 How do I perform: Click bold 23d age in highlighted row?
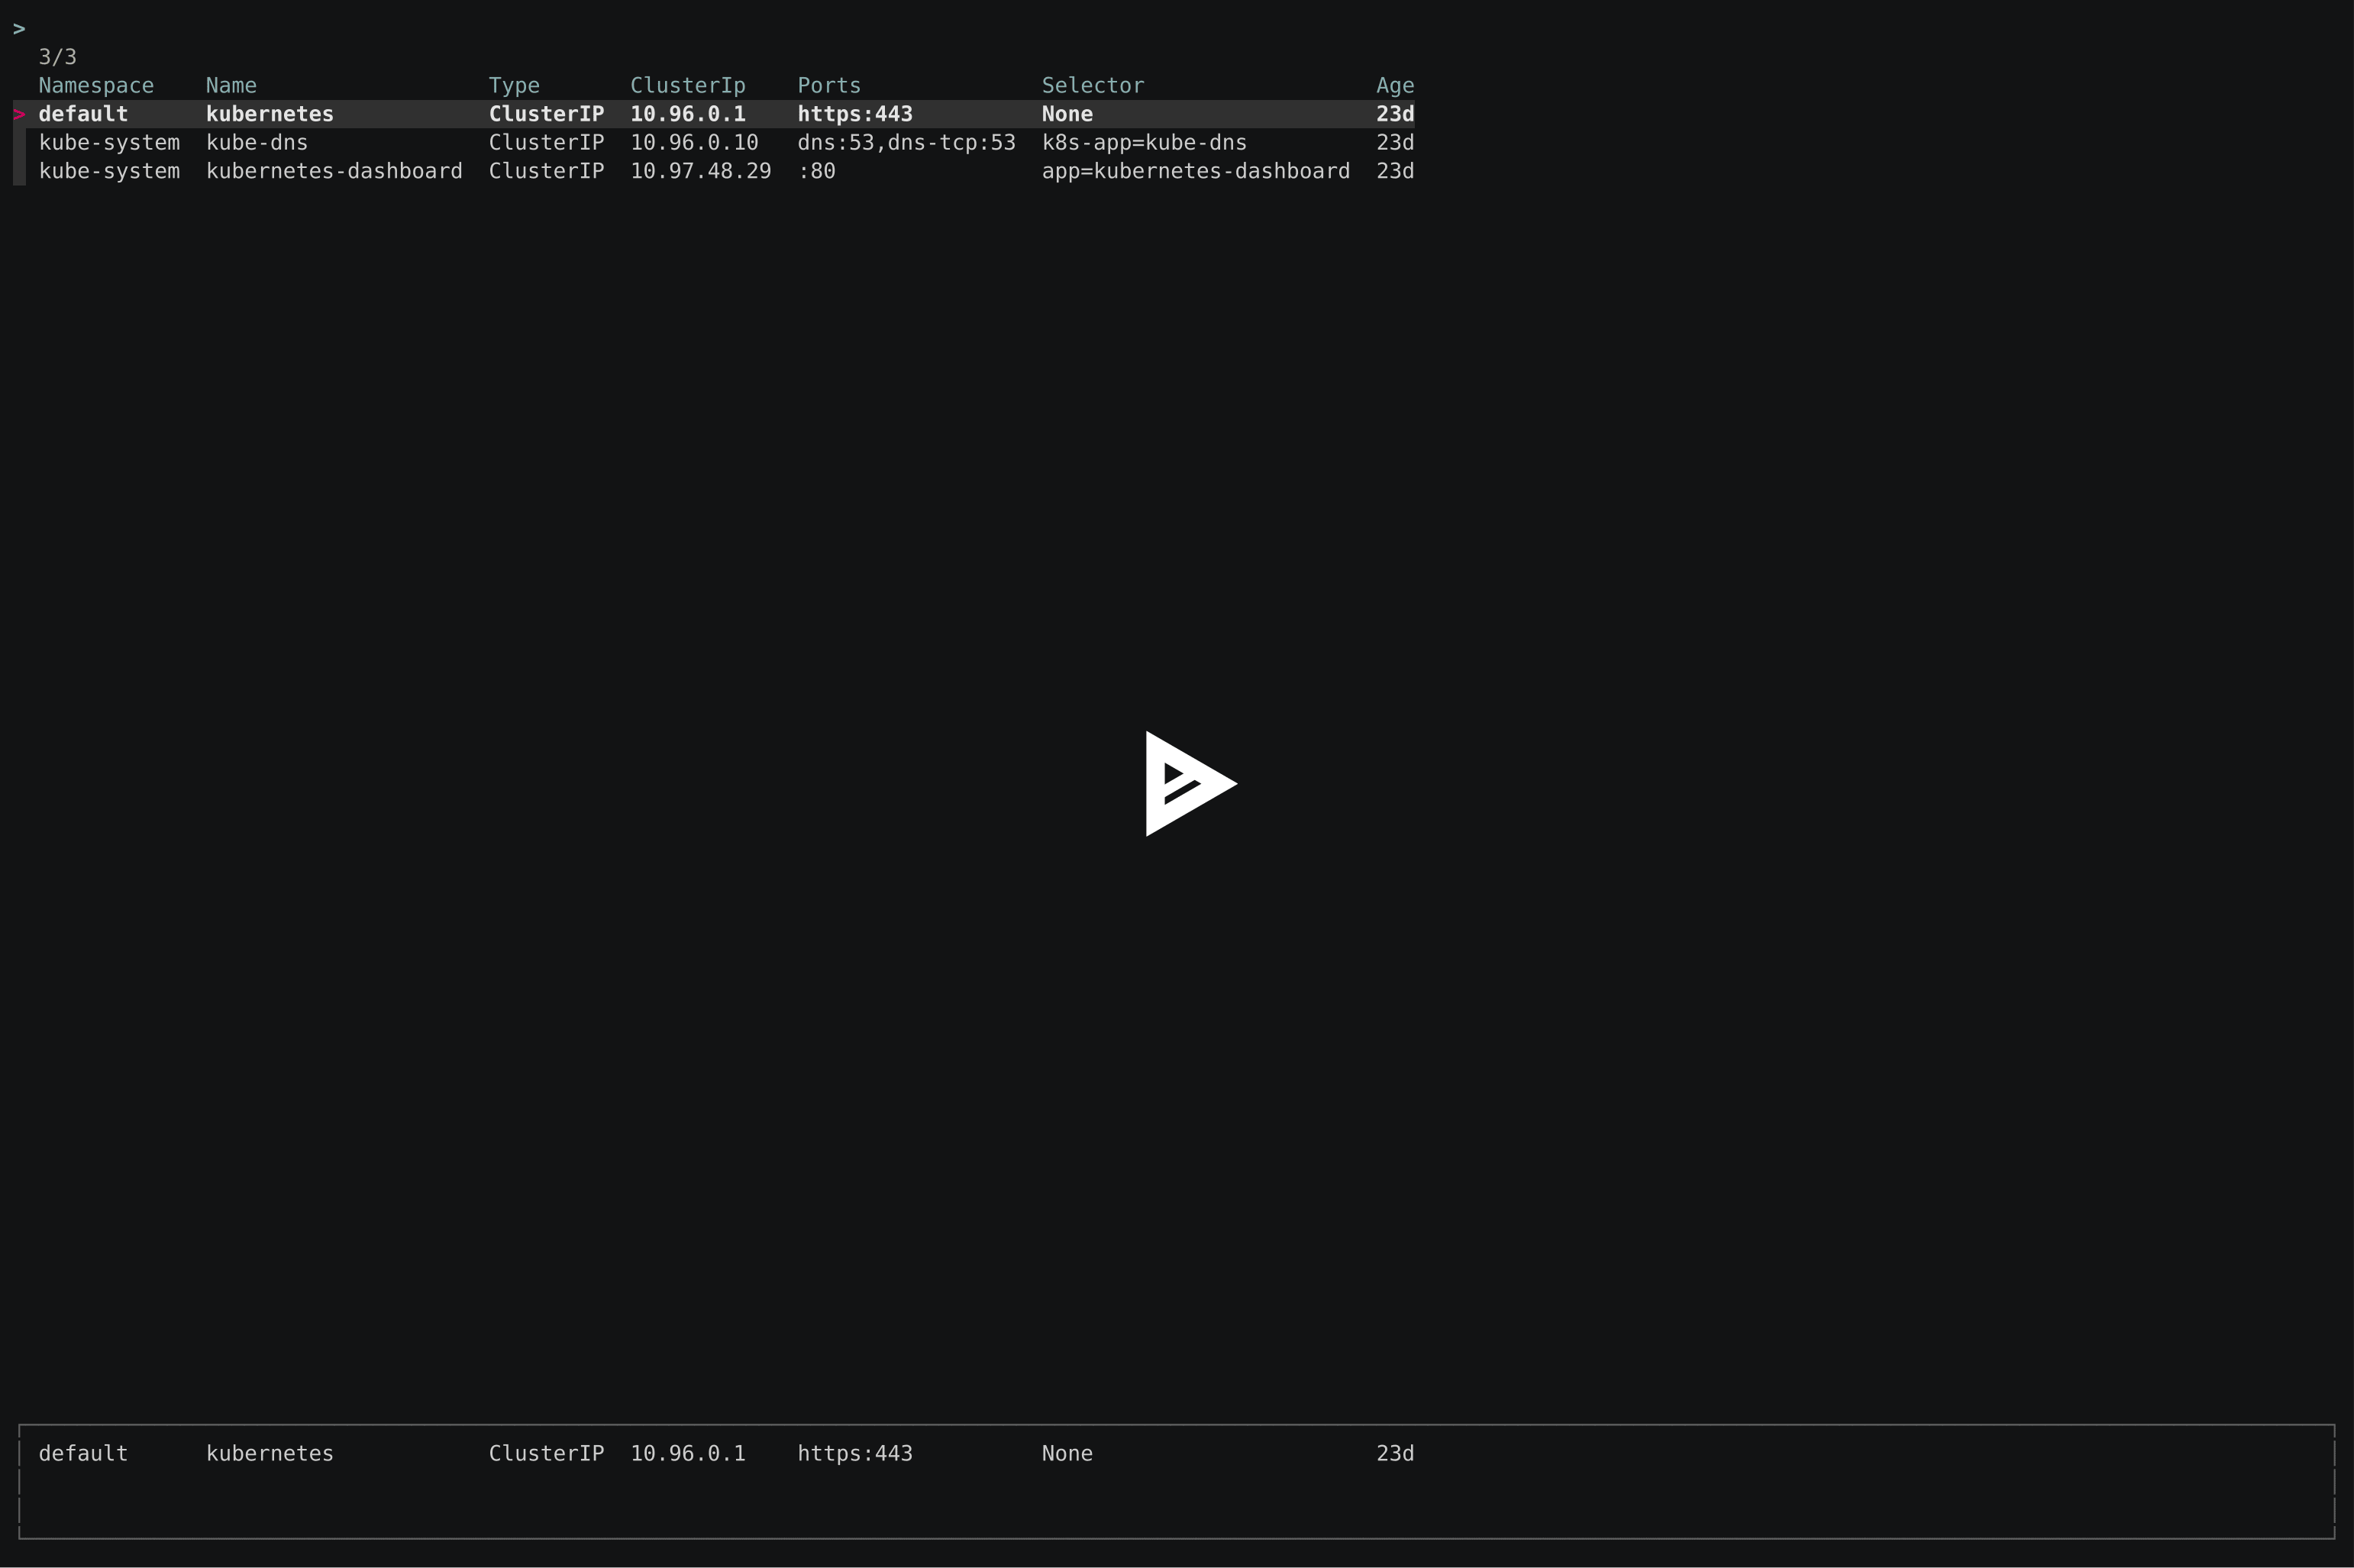pos(1395,114)
